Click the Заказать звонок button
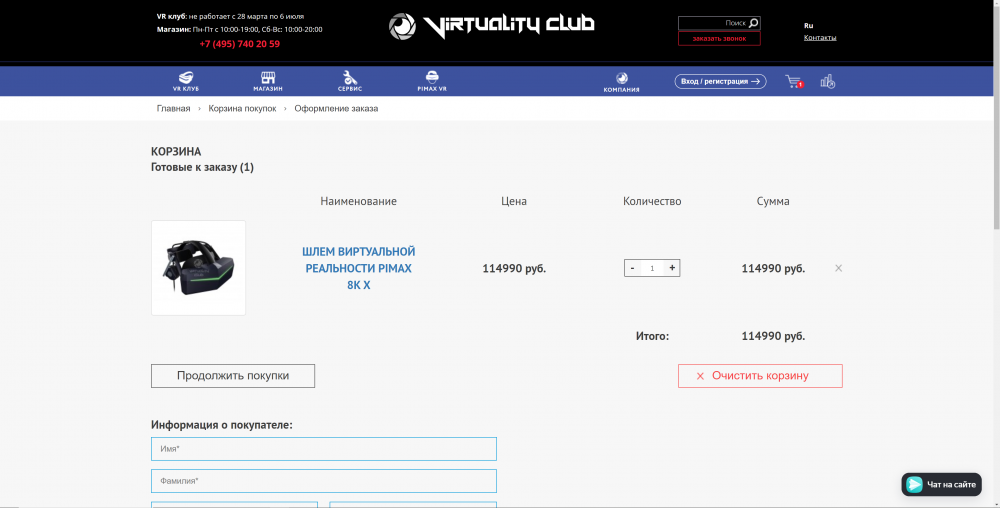 pos(719,38)
